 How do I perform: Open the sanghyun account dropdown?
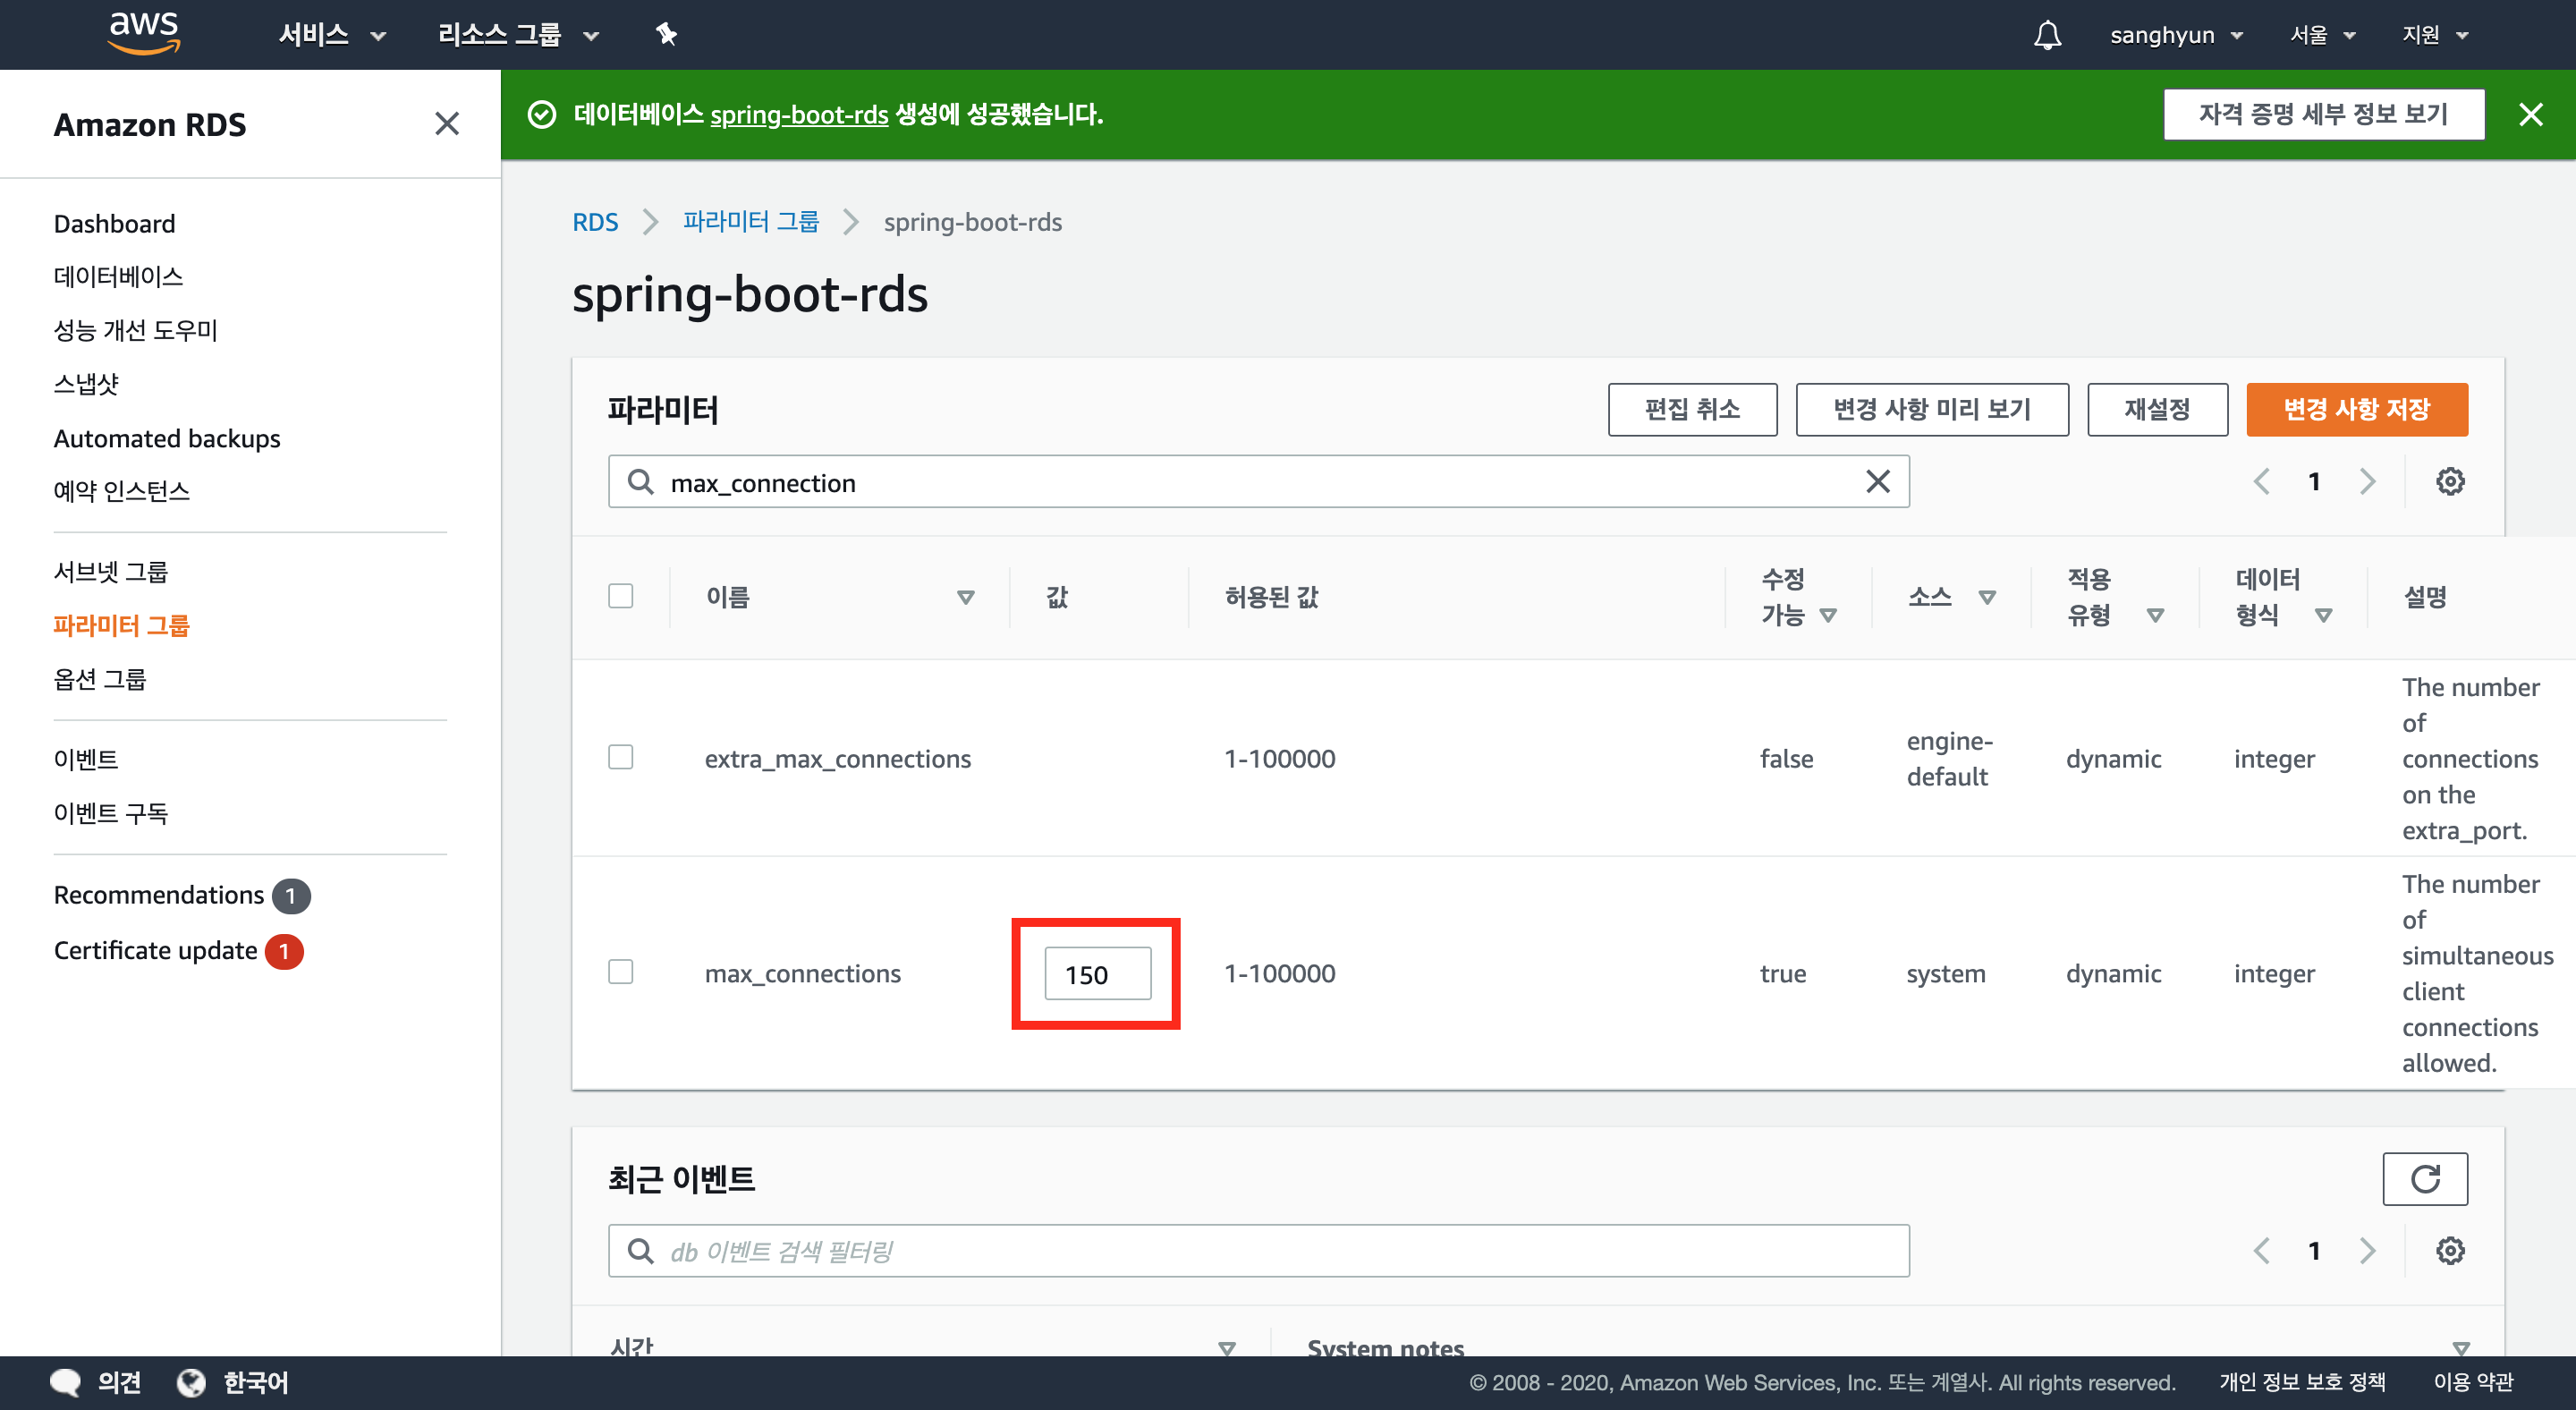[x=2175, y=35]
